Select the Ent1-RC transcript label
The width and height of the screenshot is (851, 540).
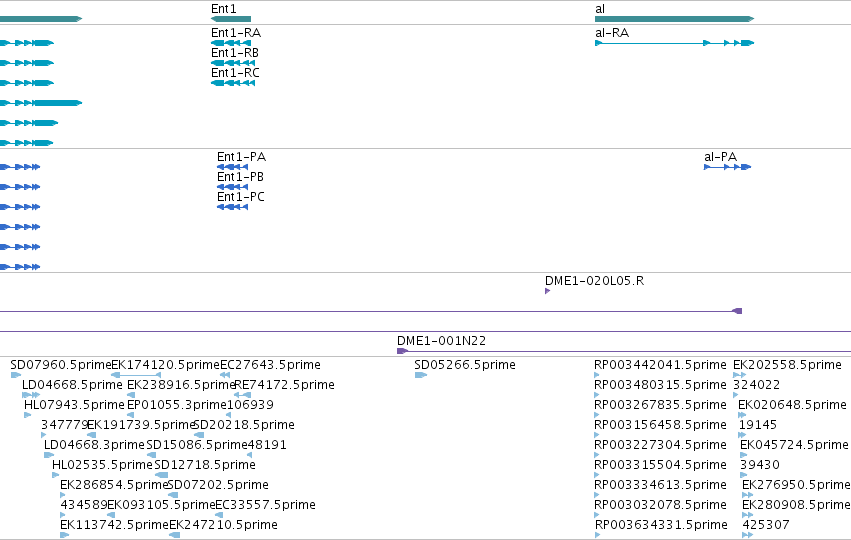pos(236,73)
